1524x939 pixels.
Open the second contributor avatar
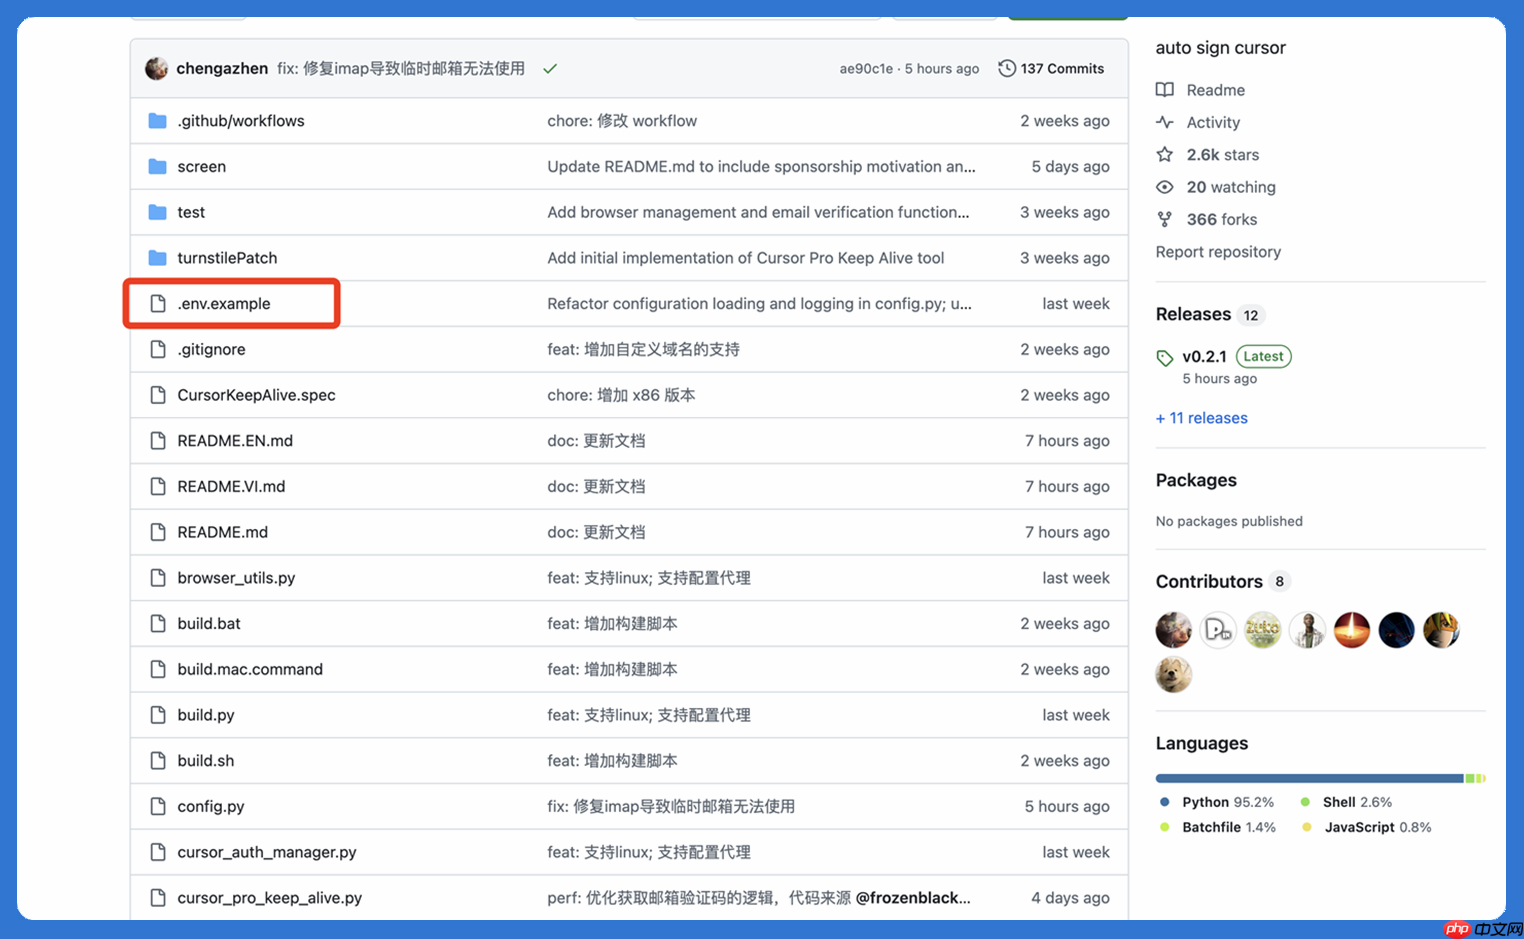1218,630
